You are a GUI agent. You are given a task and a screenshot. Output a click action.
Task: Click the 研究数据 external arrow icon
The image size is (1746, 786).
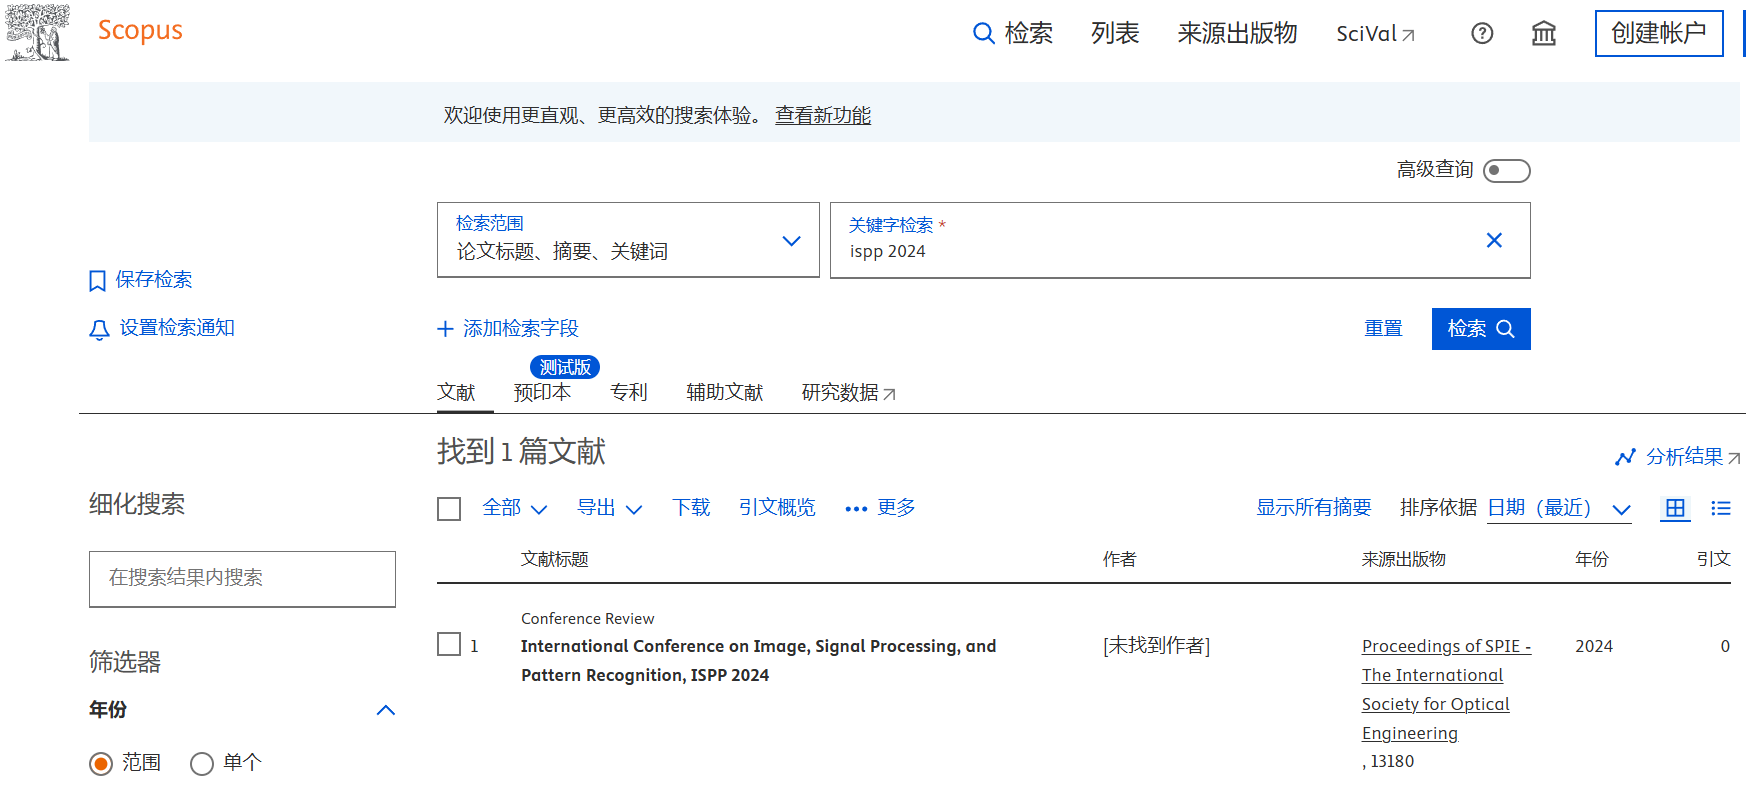pyautogui.click(x=890, y=394)
